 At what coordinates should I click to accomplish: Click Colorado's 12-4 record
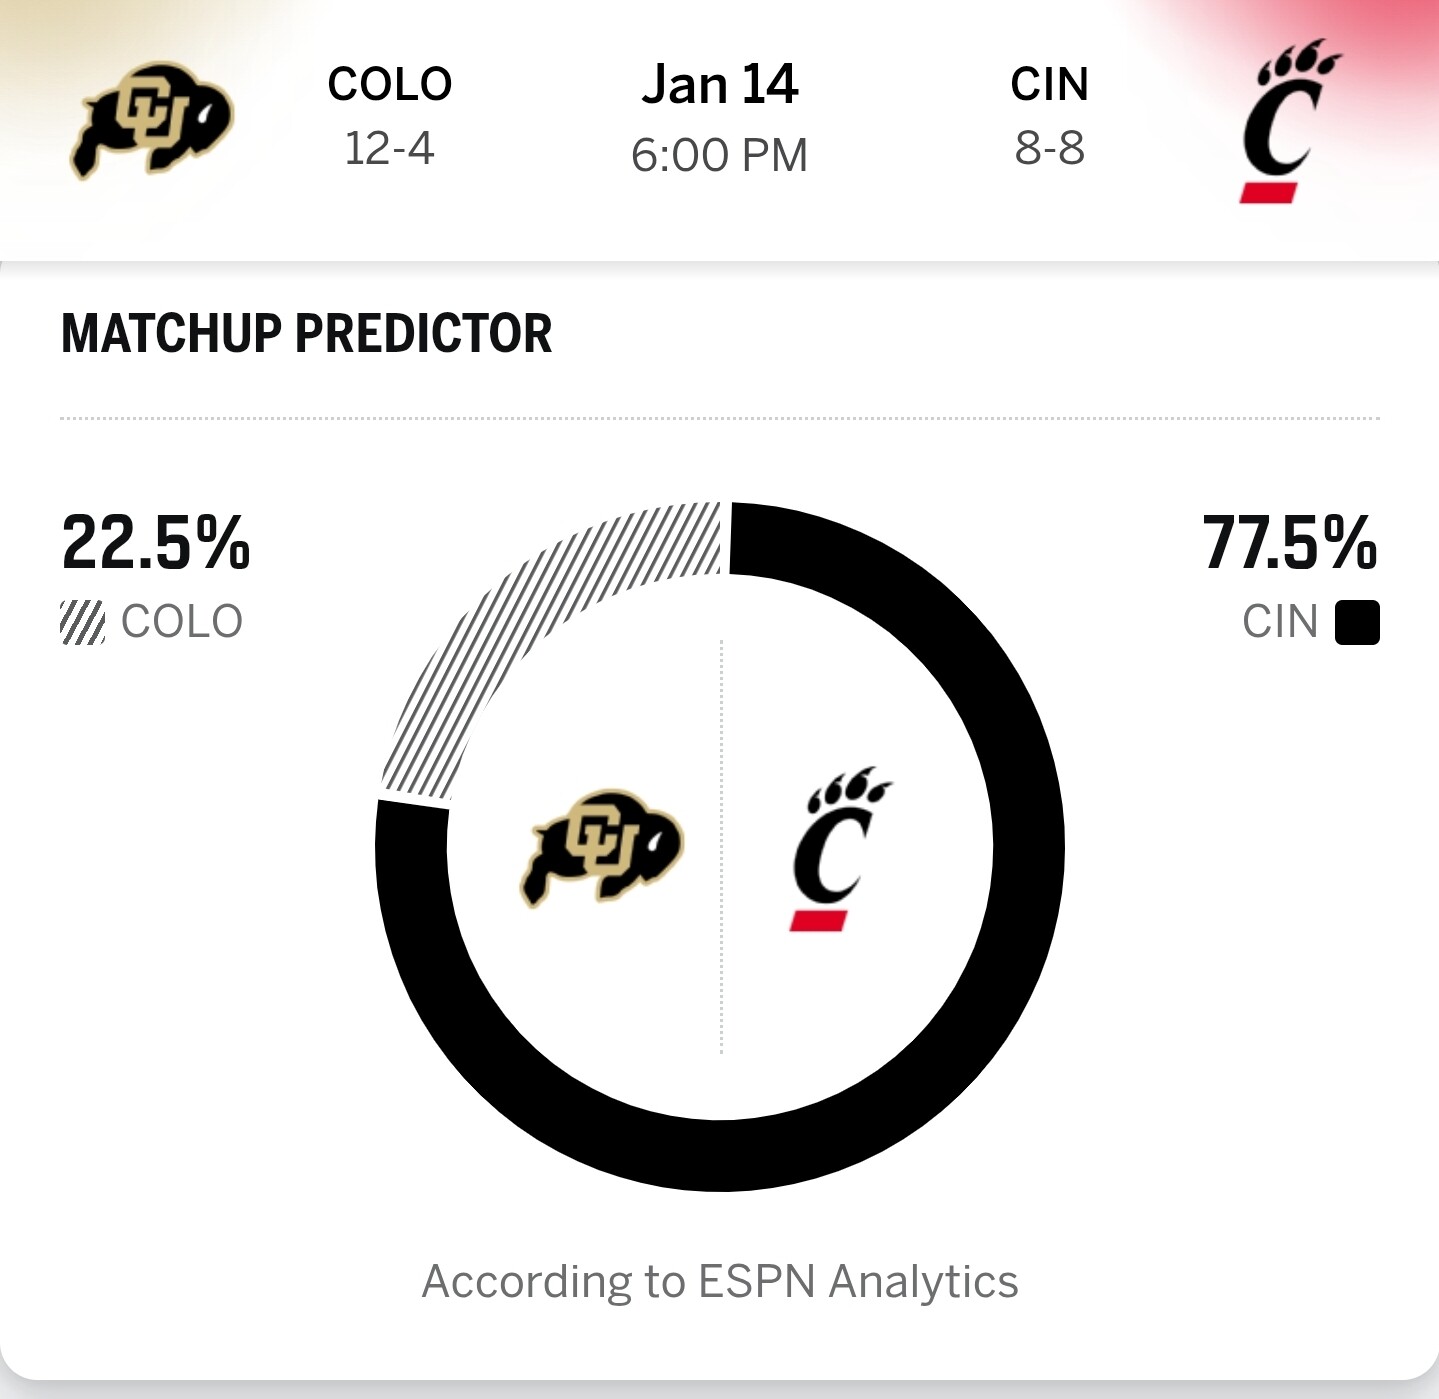pos(390,148)
